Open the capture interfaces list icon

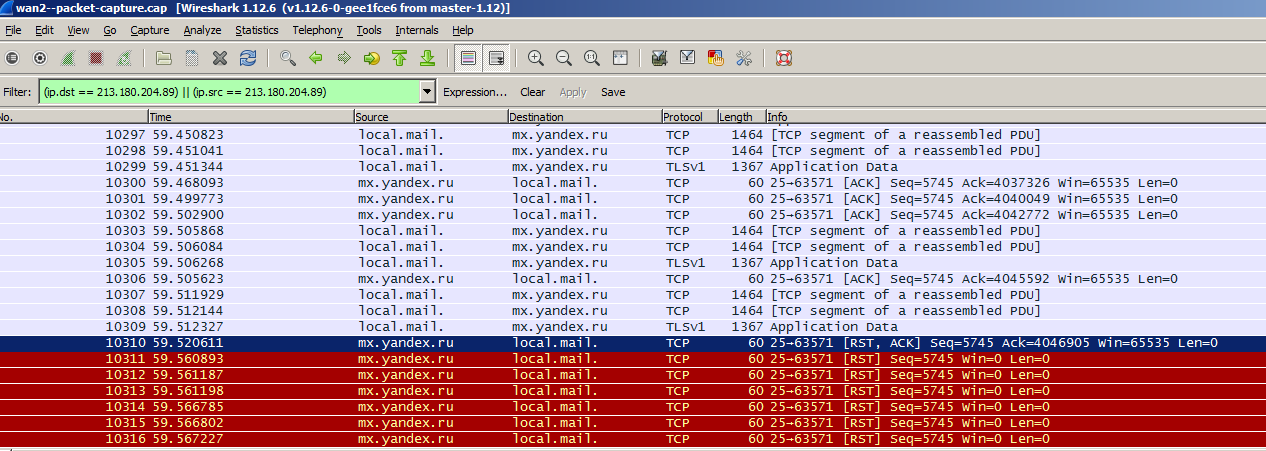point(12,58)
